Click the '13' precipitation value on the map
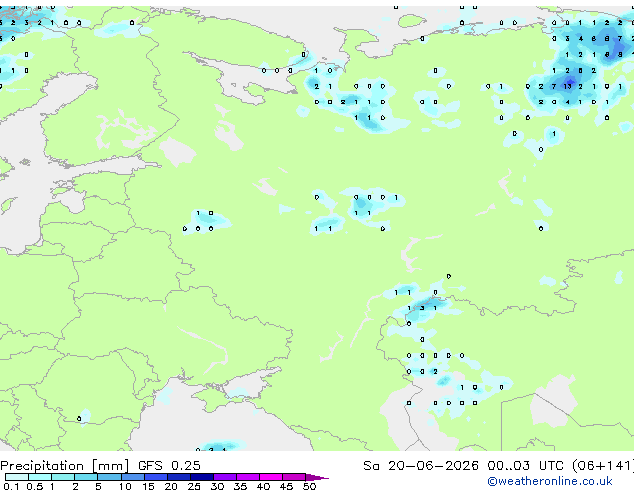This screenshot has height=490, width=634. [x=568, y=86]
